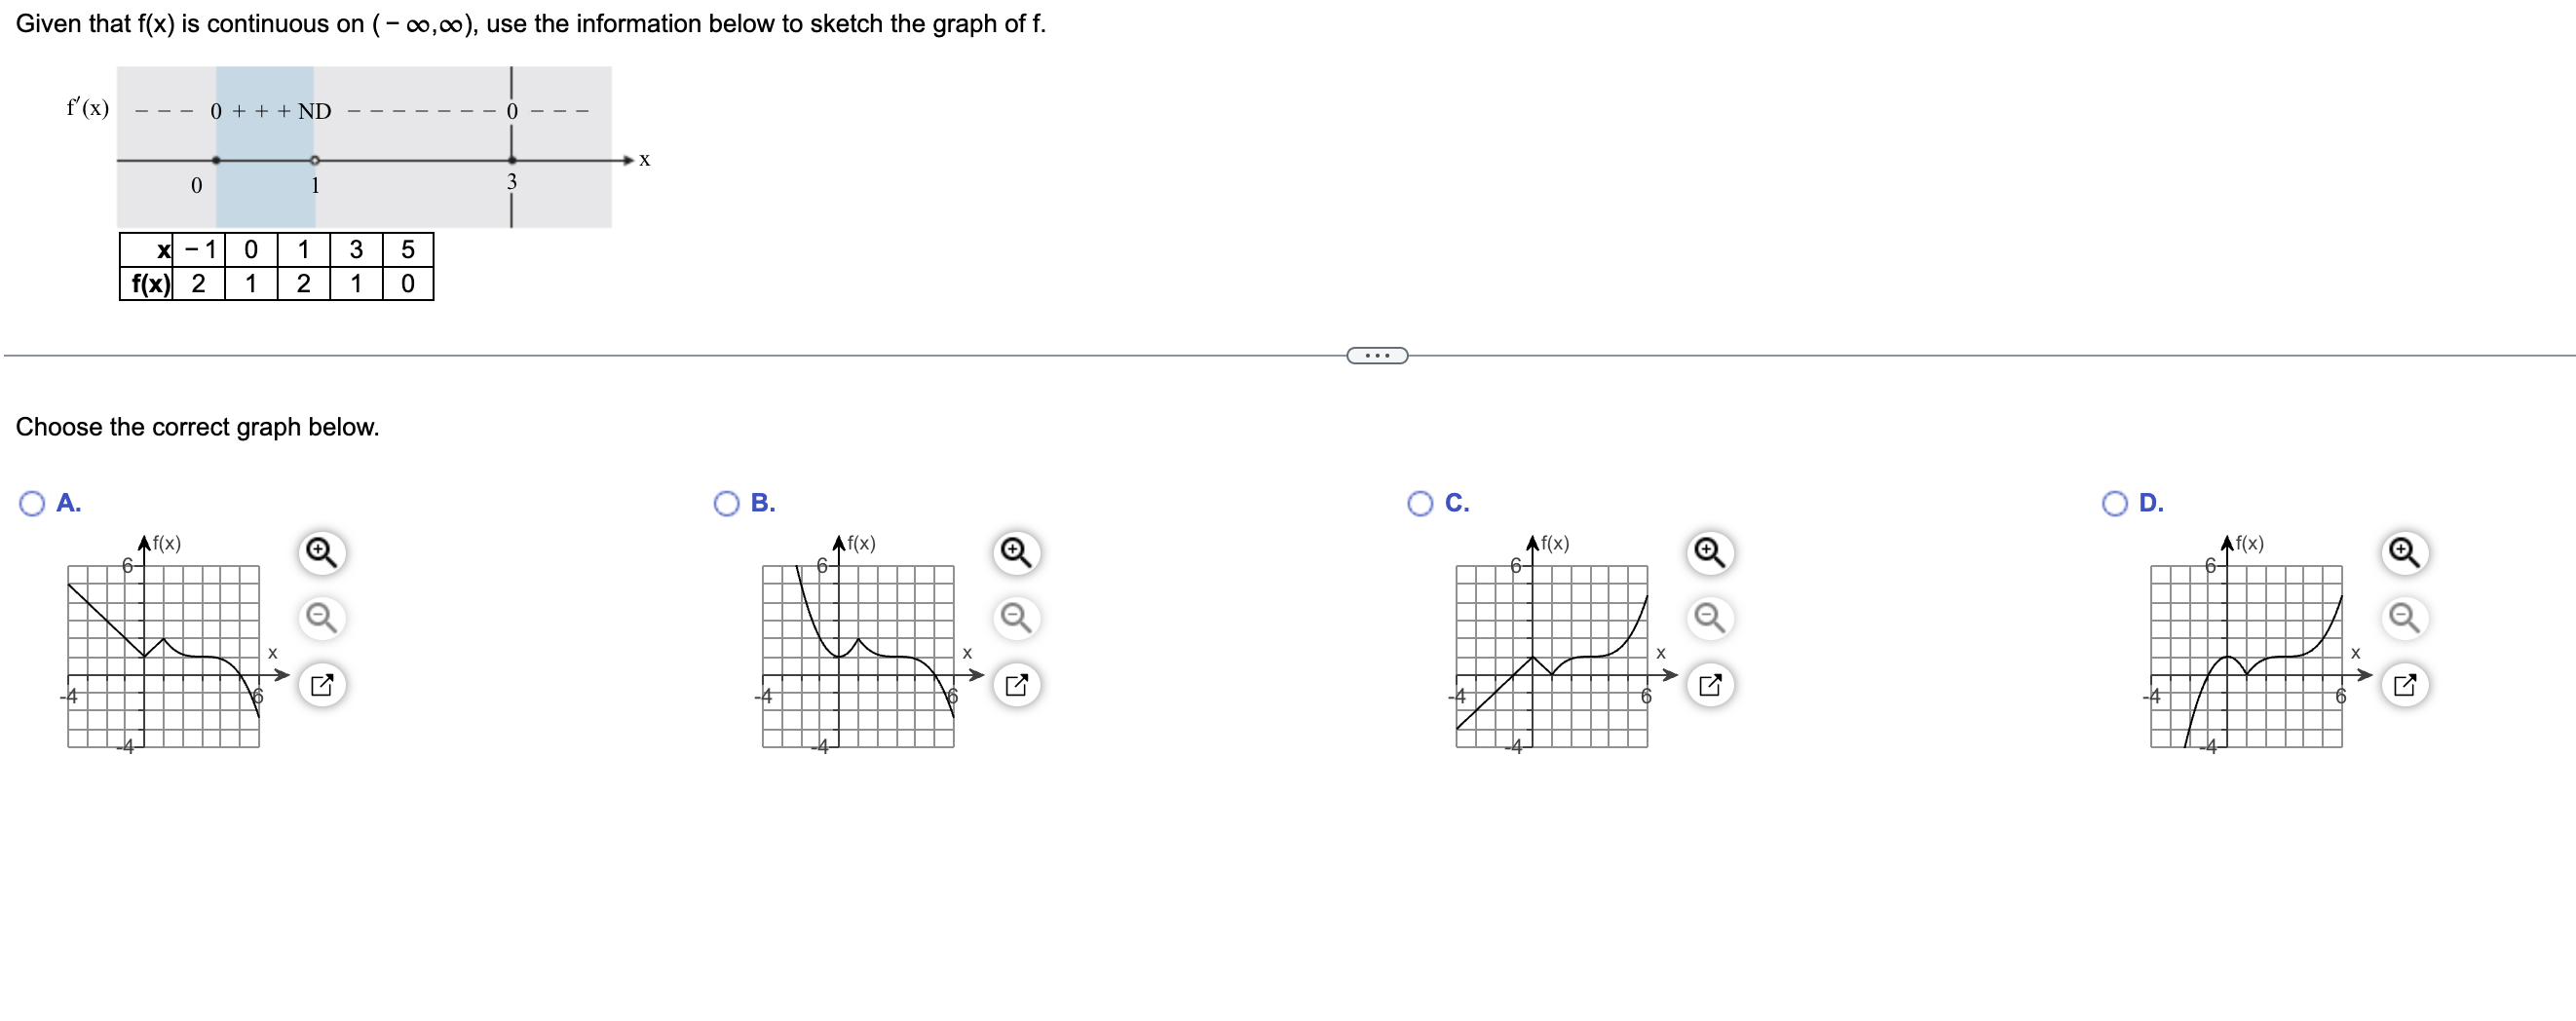Click the zoom-in magnifier for graph B
The width and height of the screenshot is (2576, 1021).
pos(1015,551)
